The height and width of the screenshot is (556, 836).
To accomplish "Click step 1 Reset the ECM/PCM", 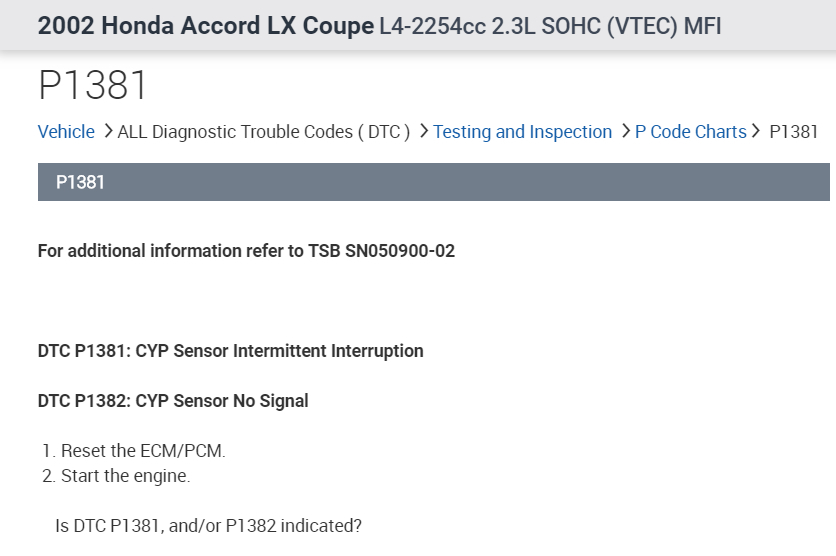I will 142,451.
